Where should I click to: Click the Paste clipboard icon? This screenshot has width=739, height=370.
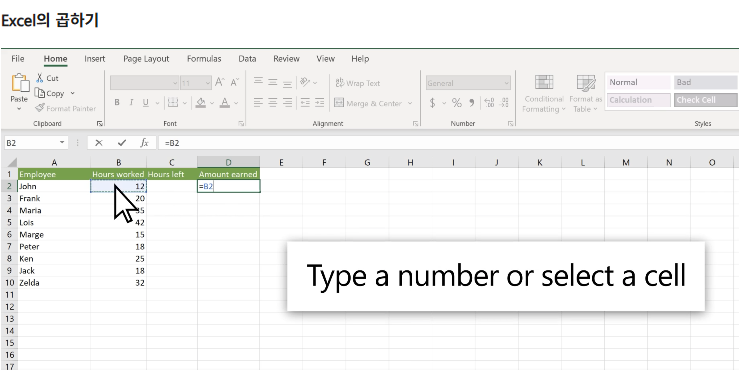click(20, 83)
